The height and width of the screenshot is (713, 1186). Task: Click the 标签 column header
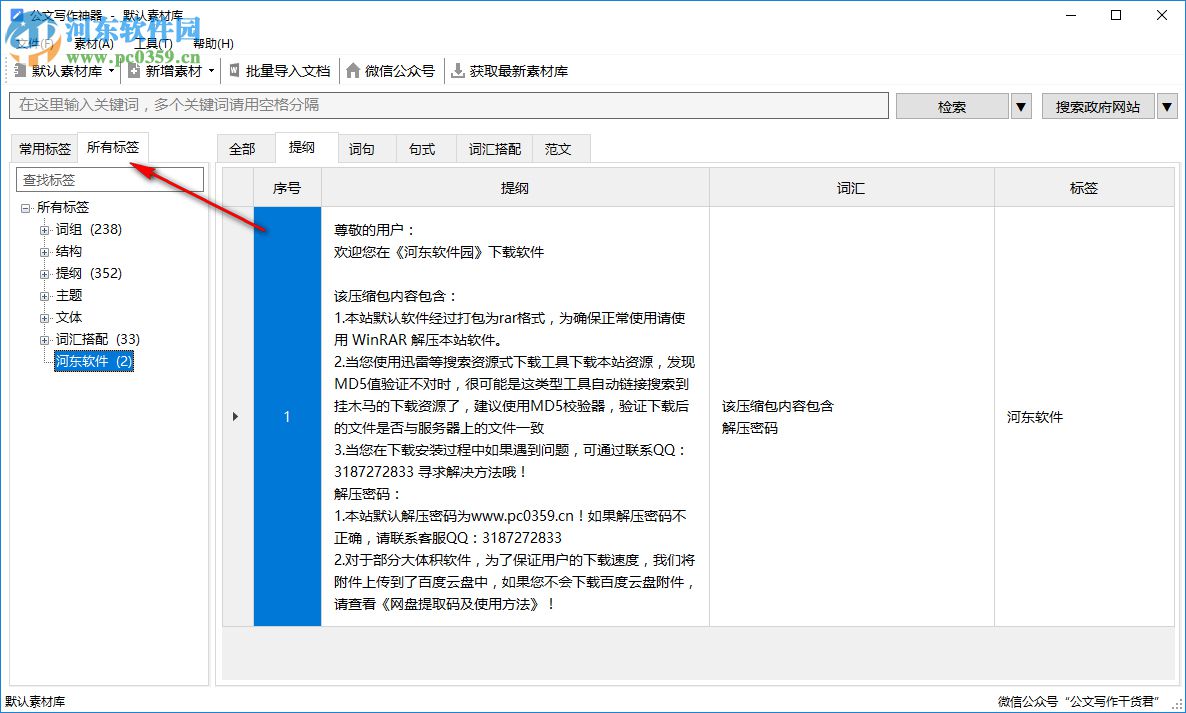[x=1084, y=188]
